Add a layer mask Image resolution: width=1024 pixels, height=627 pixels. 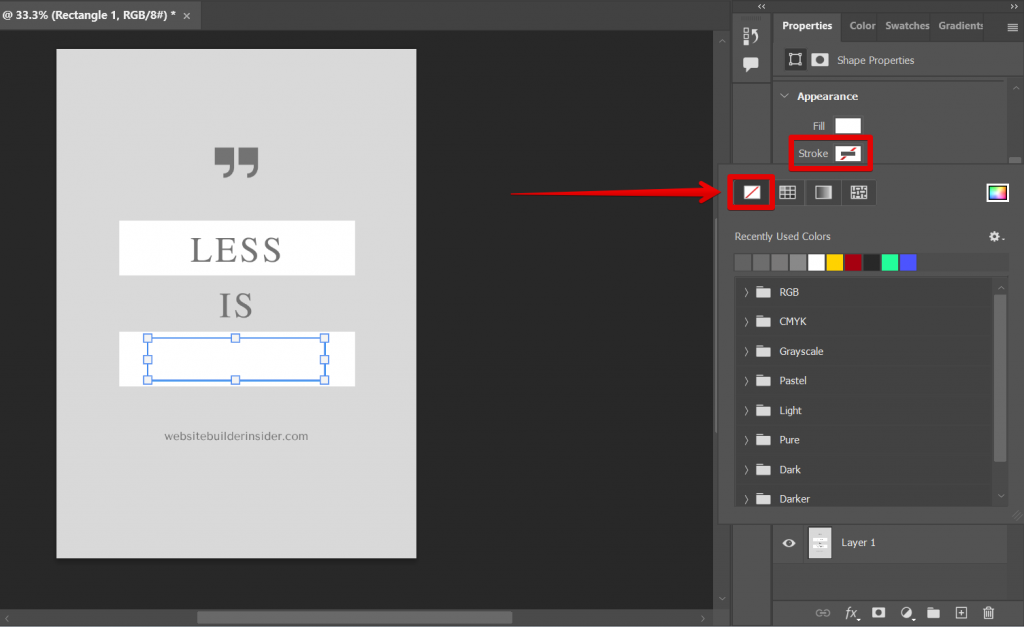tap(878, 612)
